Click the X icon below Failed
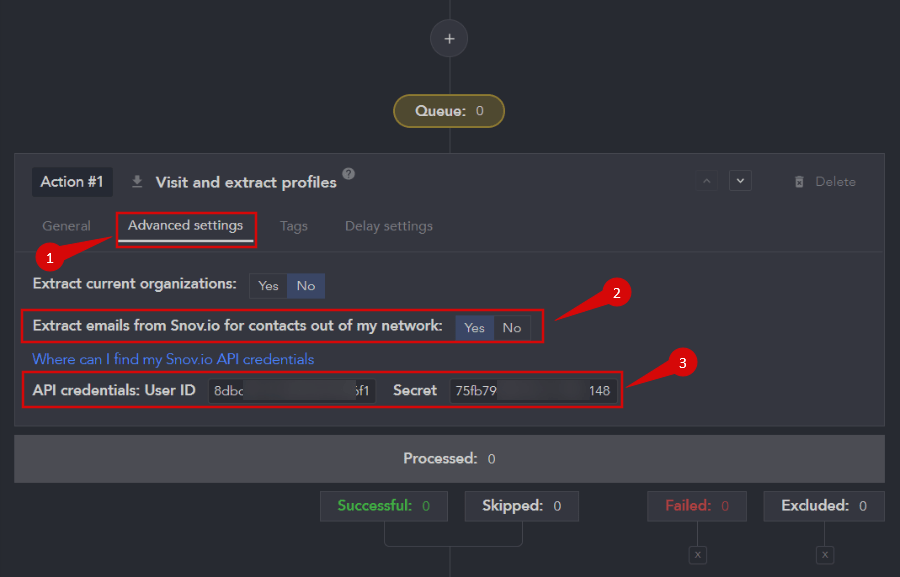 click(698, 554)
